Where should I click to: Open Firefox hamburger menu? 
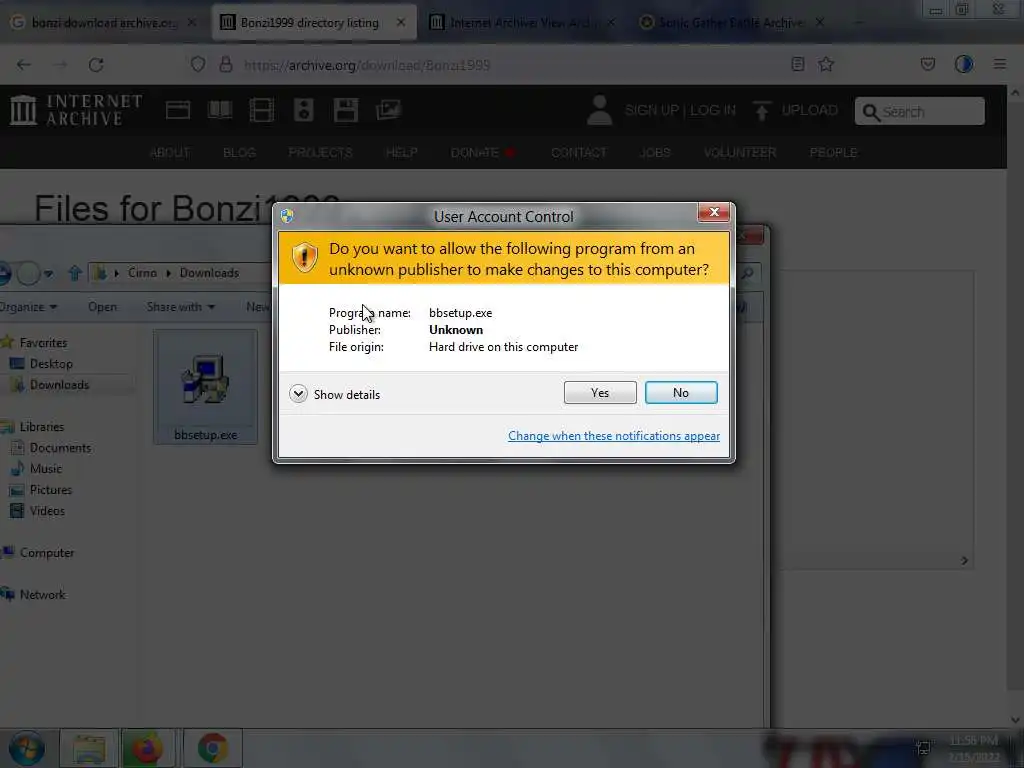(999, 64)
